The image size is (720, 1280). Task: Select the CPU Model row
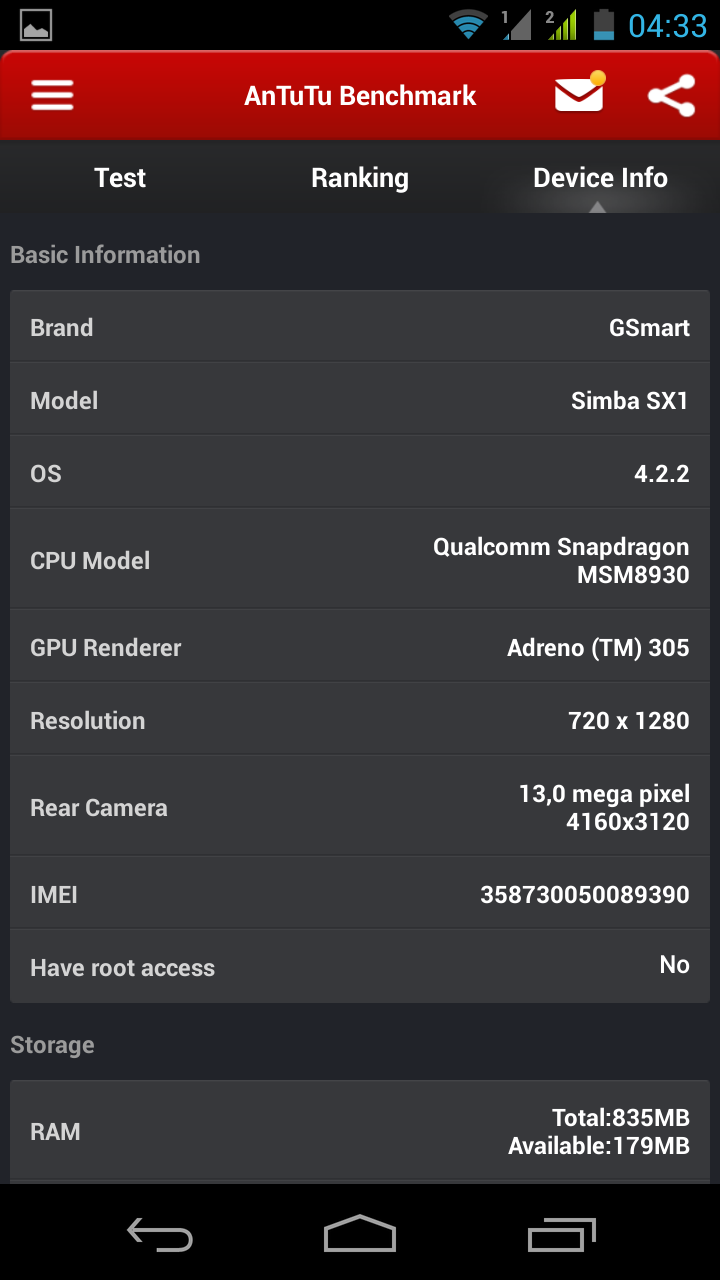coord(360,560)
